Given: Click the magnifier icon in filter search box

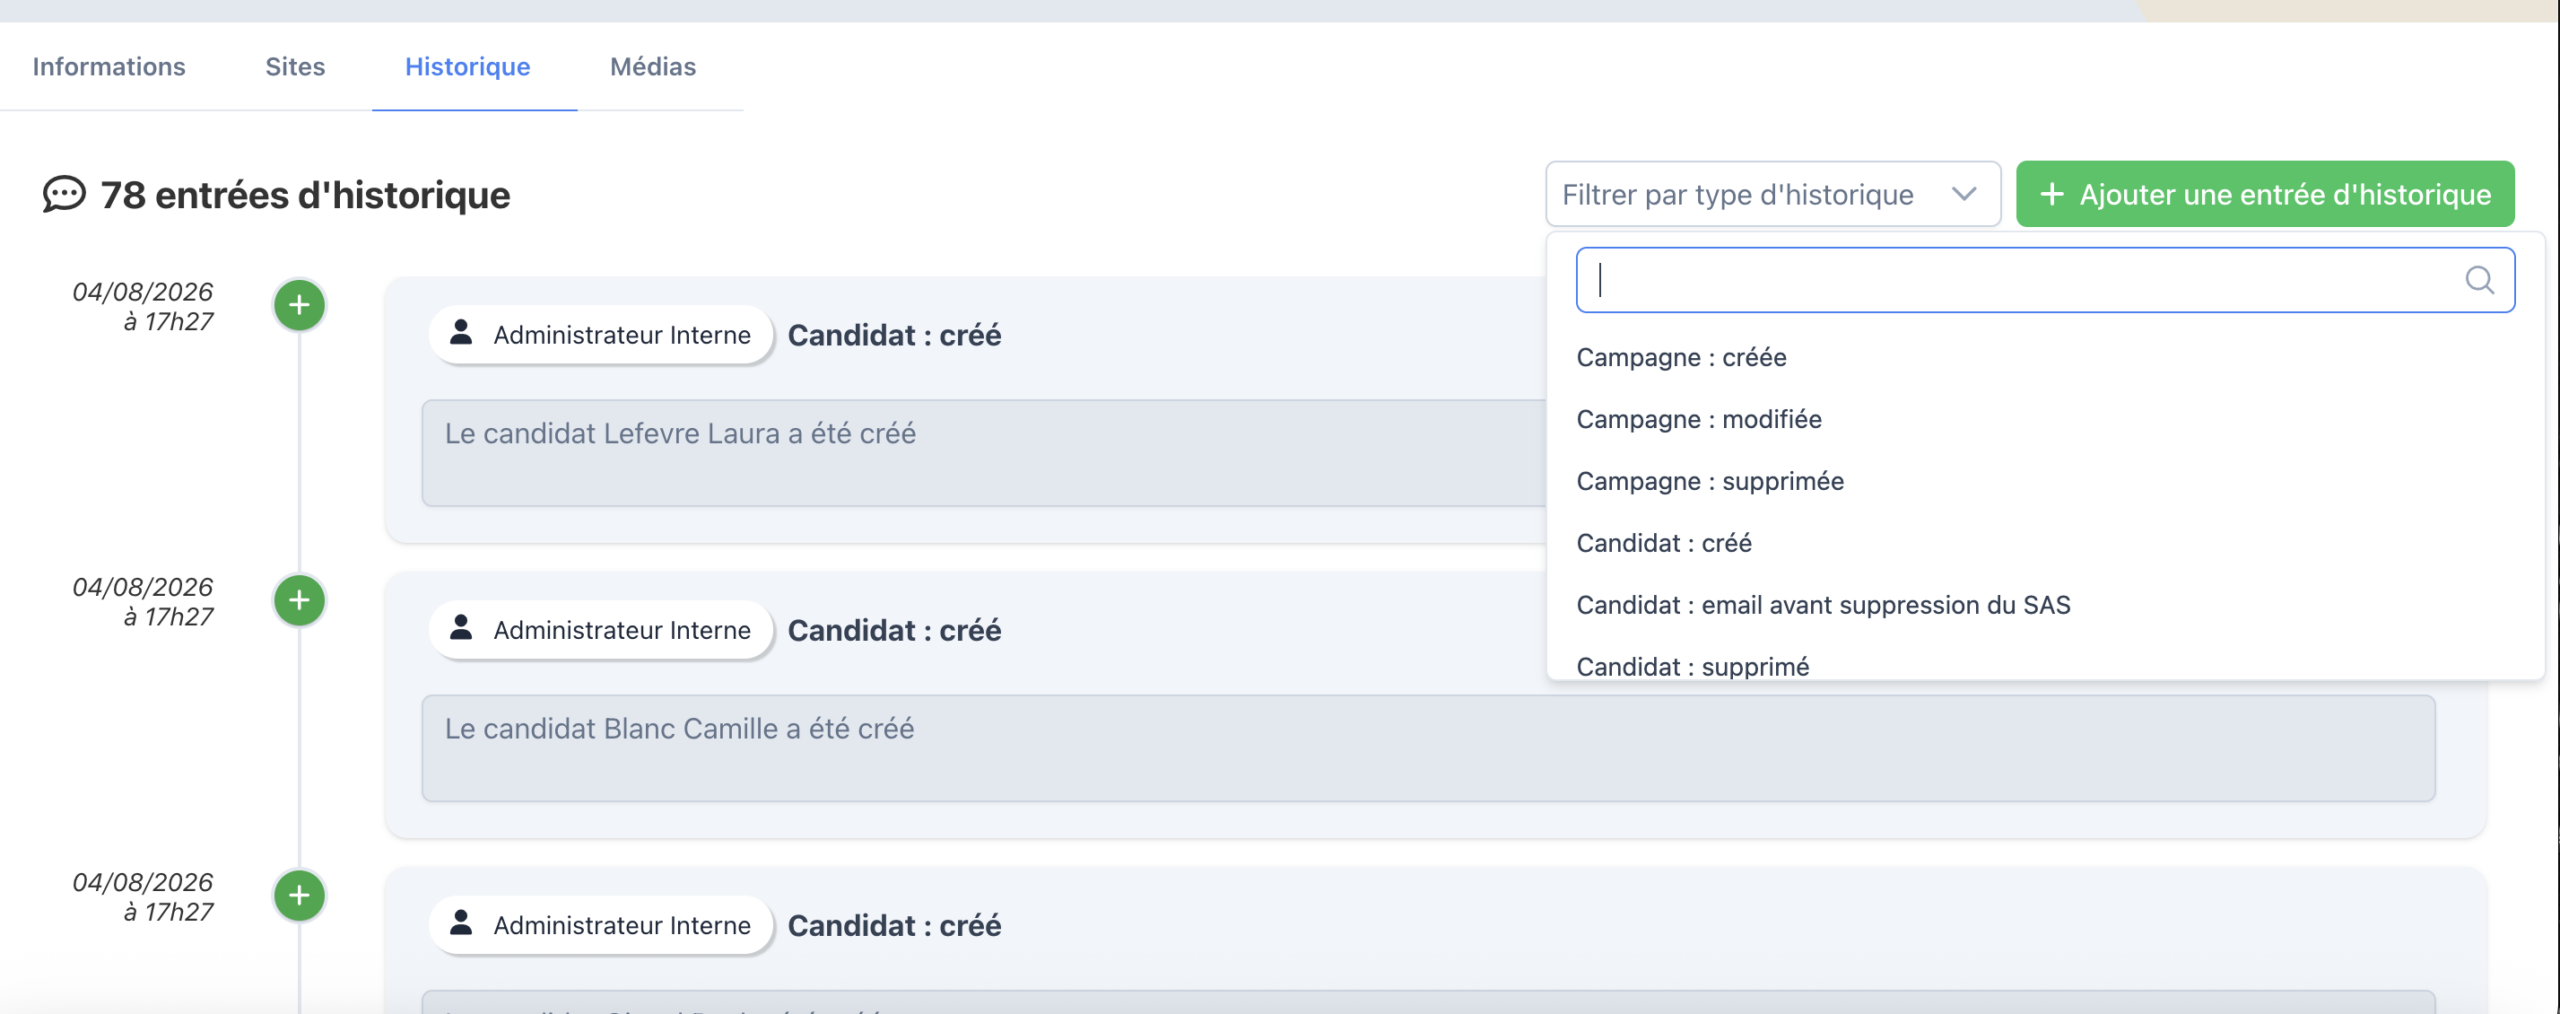Looking at the screenshot, I should 2479,280.
